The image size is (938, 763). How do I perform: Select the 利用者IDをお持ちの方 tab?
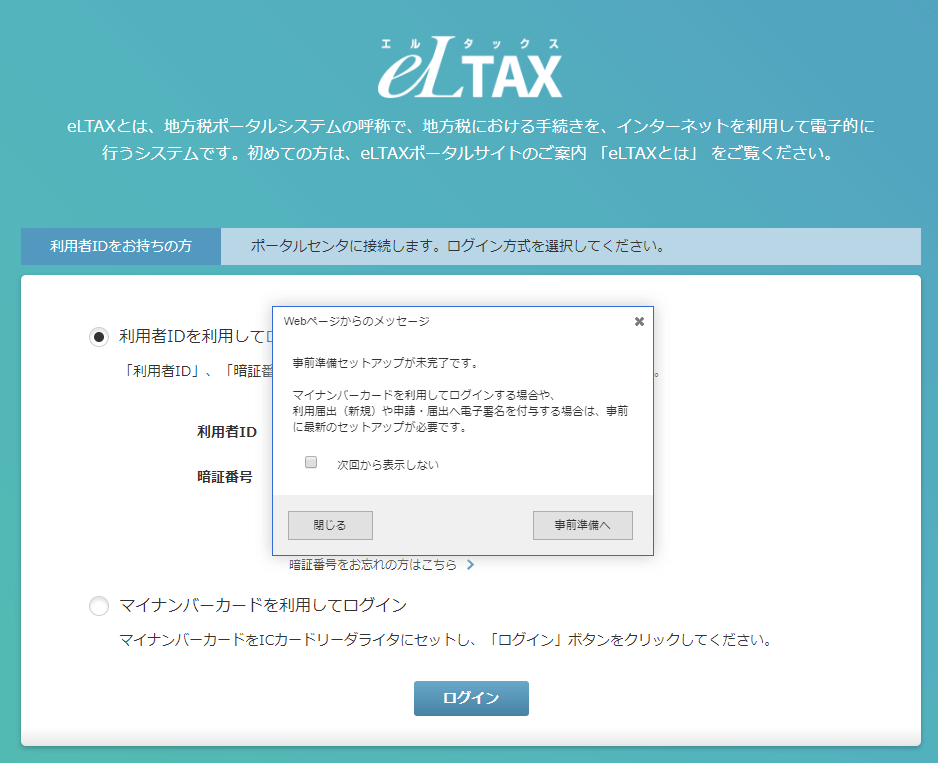(x=120, y=245)
